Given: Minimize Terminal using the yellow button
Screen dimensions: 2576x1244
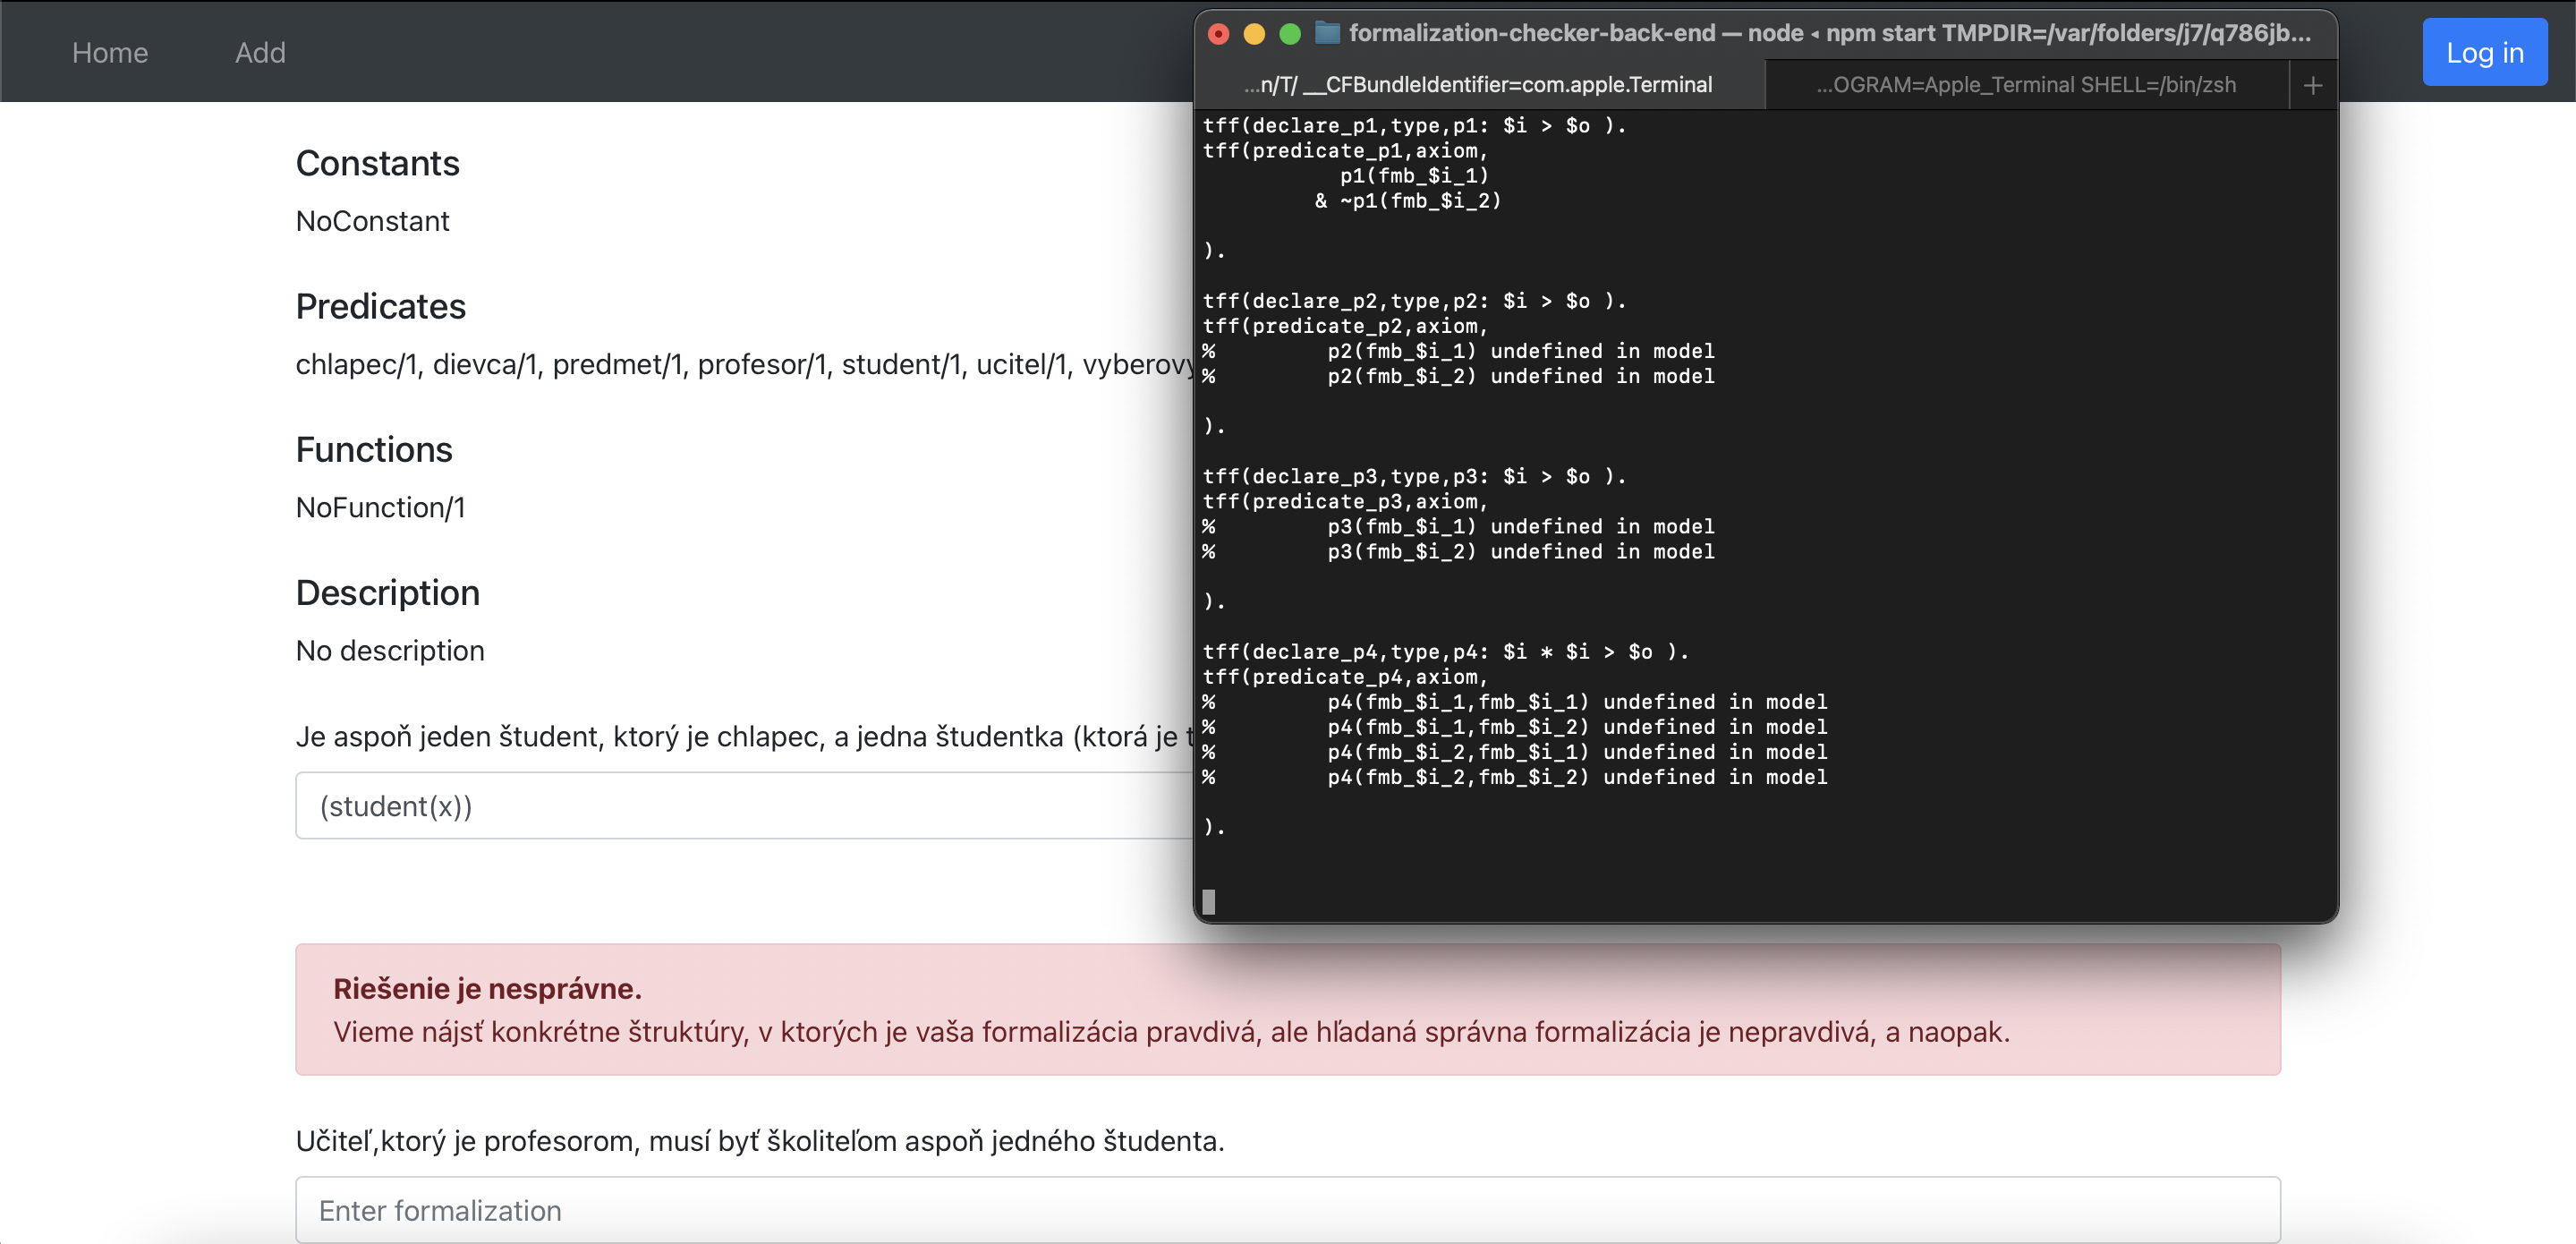Looking at the screenshot, I should (x=1254, y=34).
